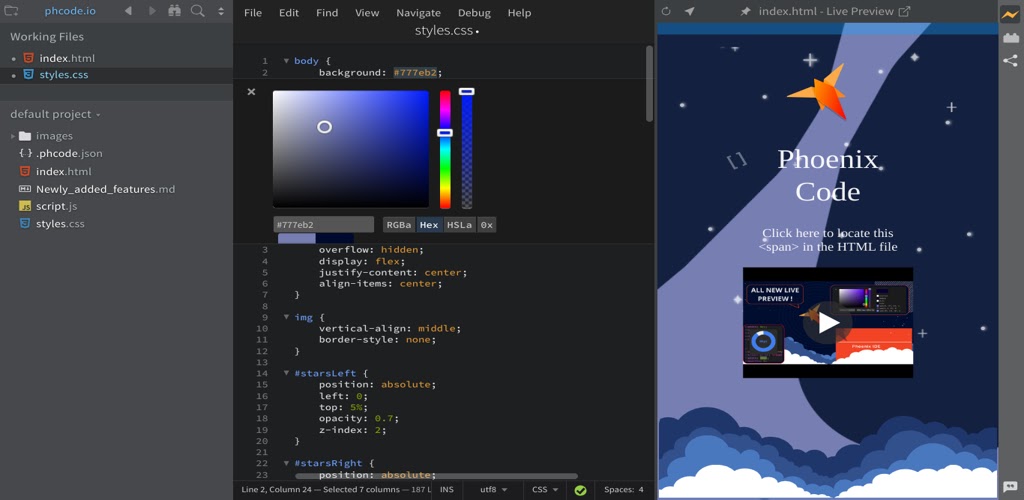Click the rainbow hue slider

pos(445,150)
